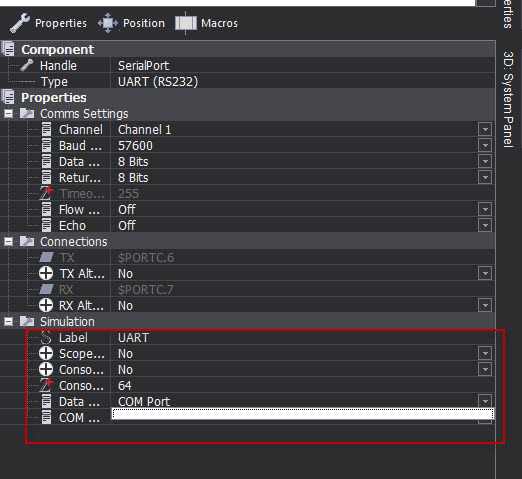Open the Echo dropdown arrow
The width and height of the screenshot is (522, 479).
pyautogui.click(x=485, y=225)
